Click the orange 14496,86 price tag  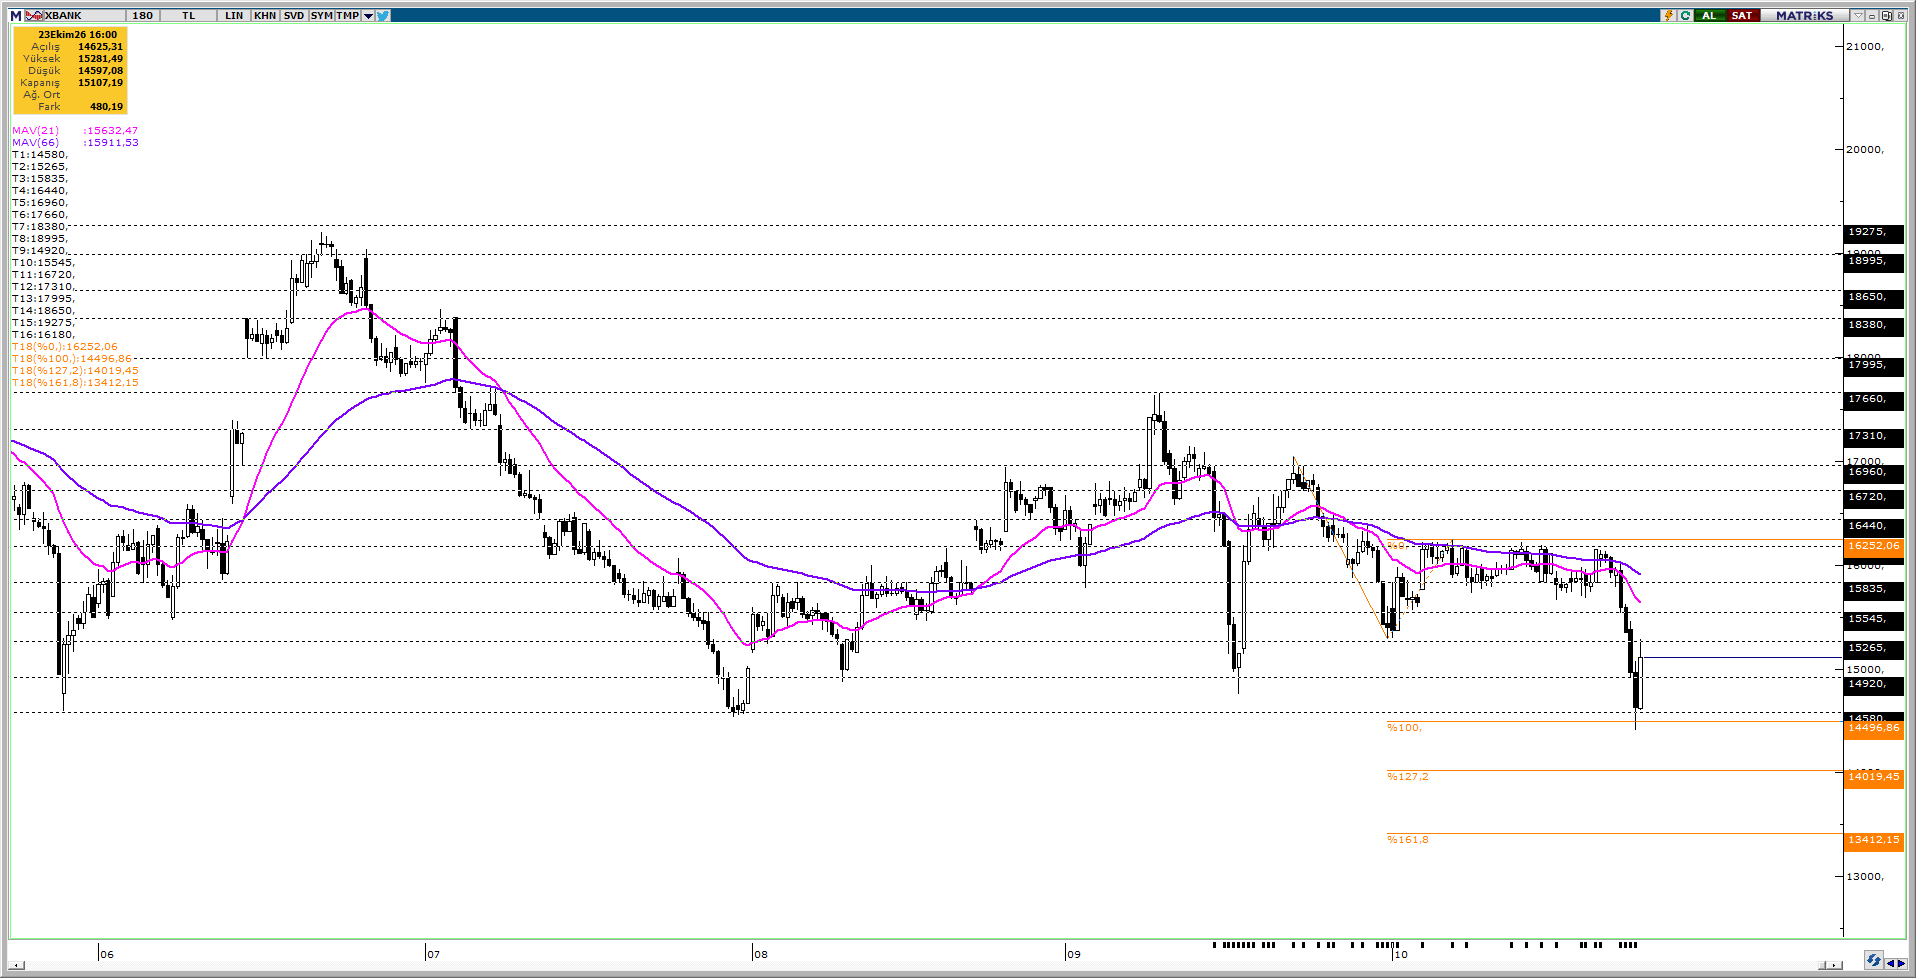pyautogui.click(x=1874, y=729)
